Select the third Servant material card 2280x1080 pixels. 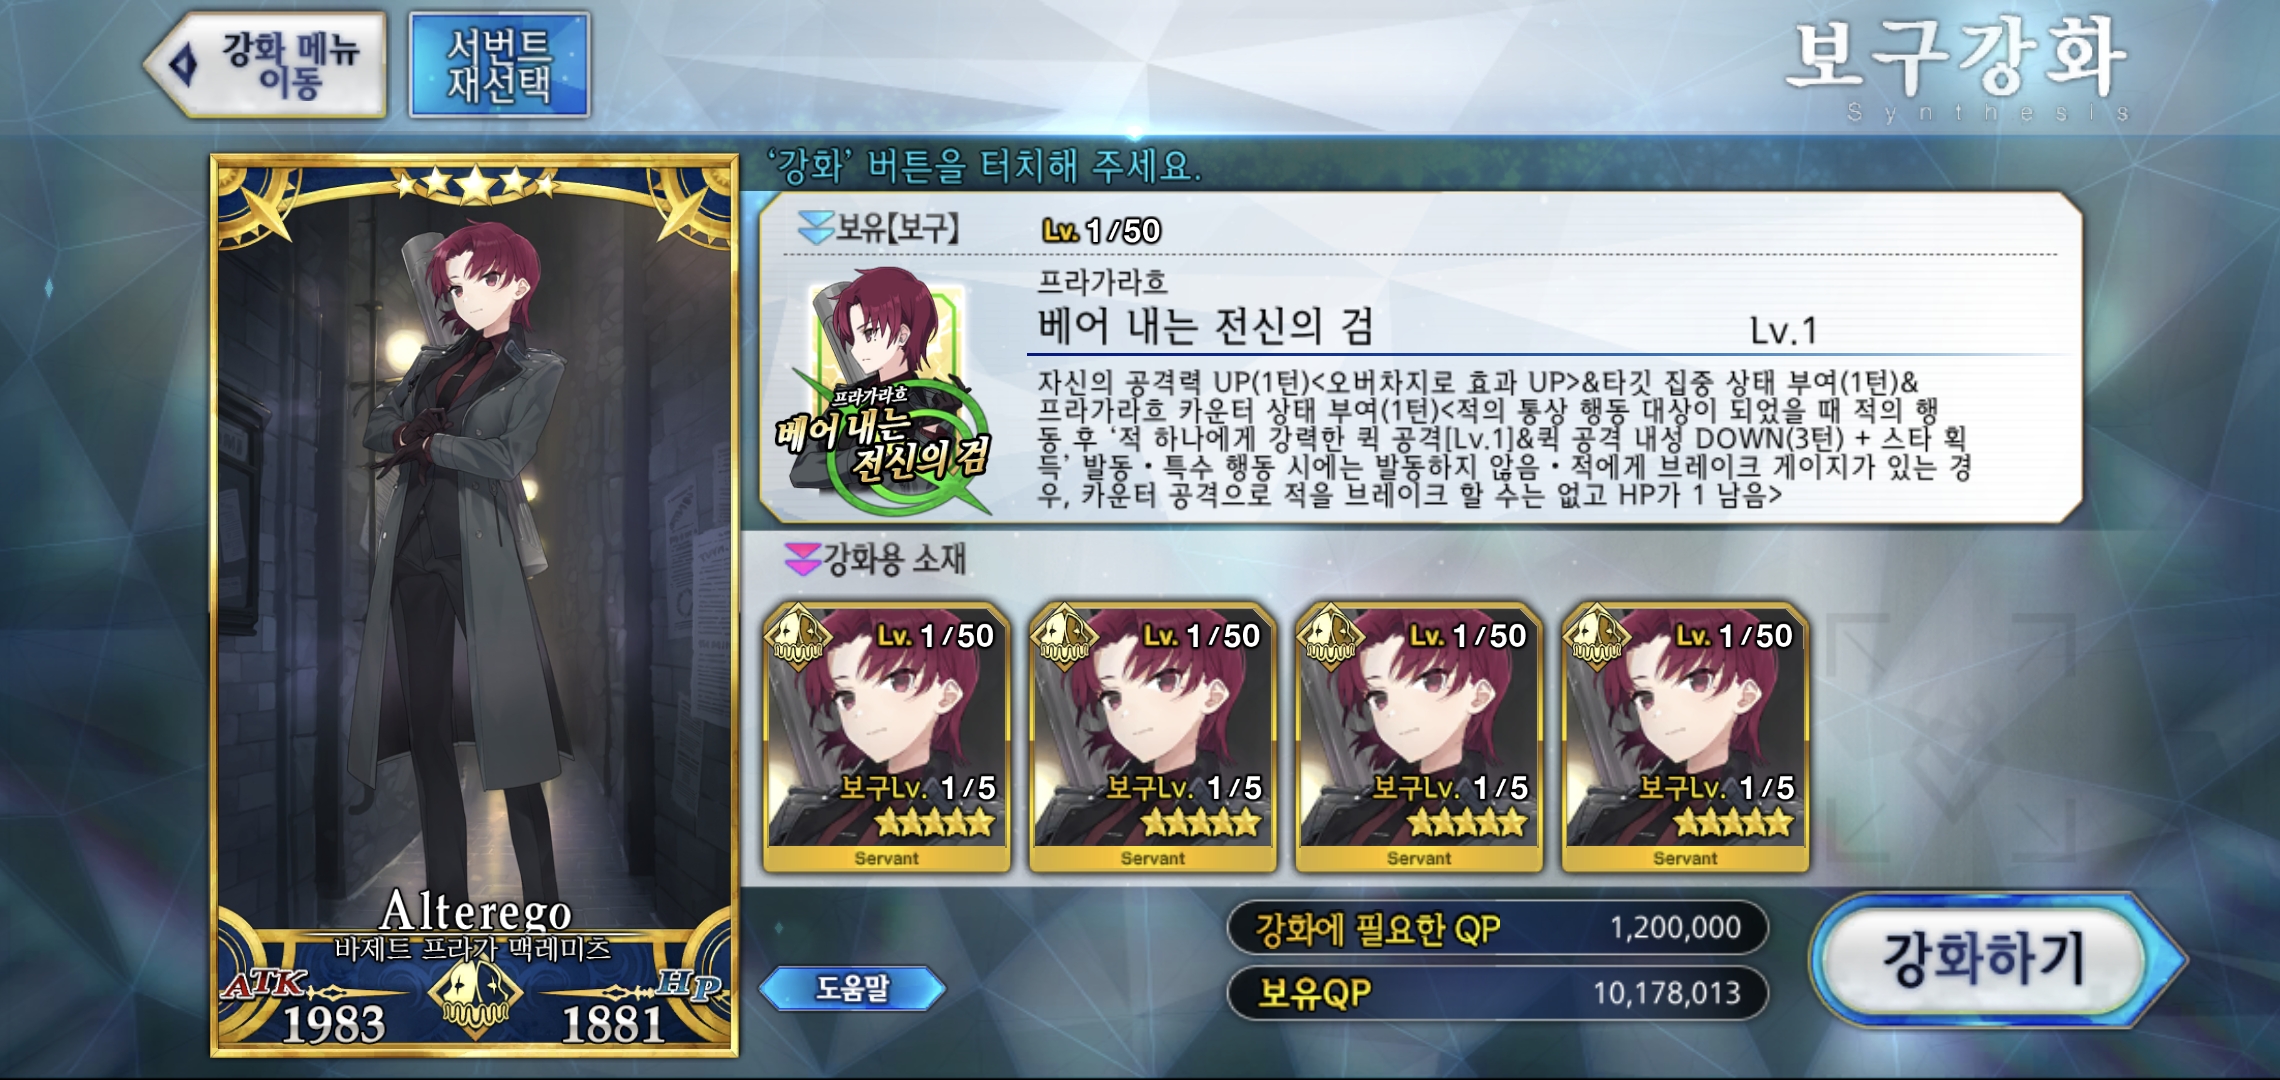pos(1418,737)
